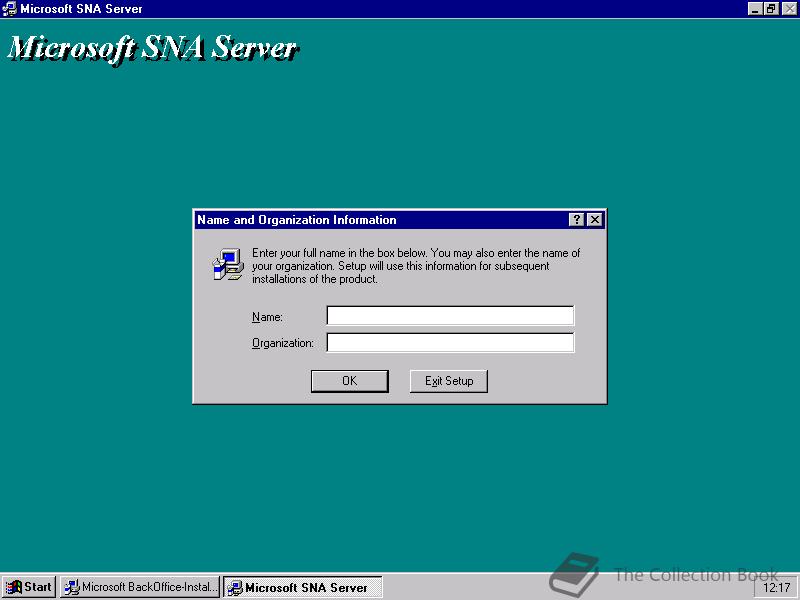This screenshot has height=600, width=800.
Task: Click the setup computer icon in dialog
Action: point(228,264)
